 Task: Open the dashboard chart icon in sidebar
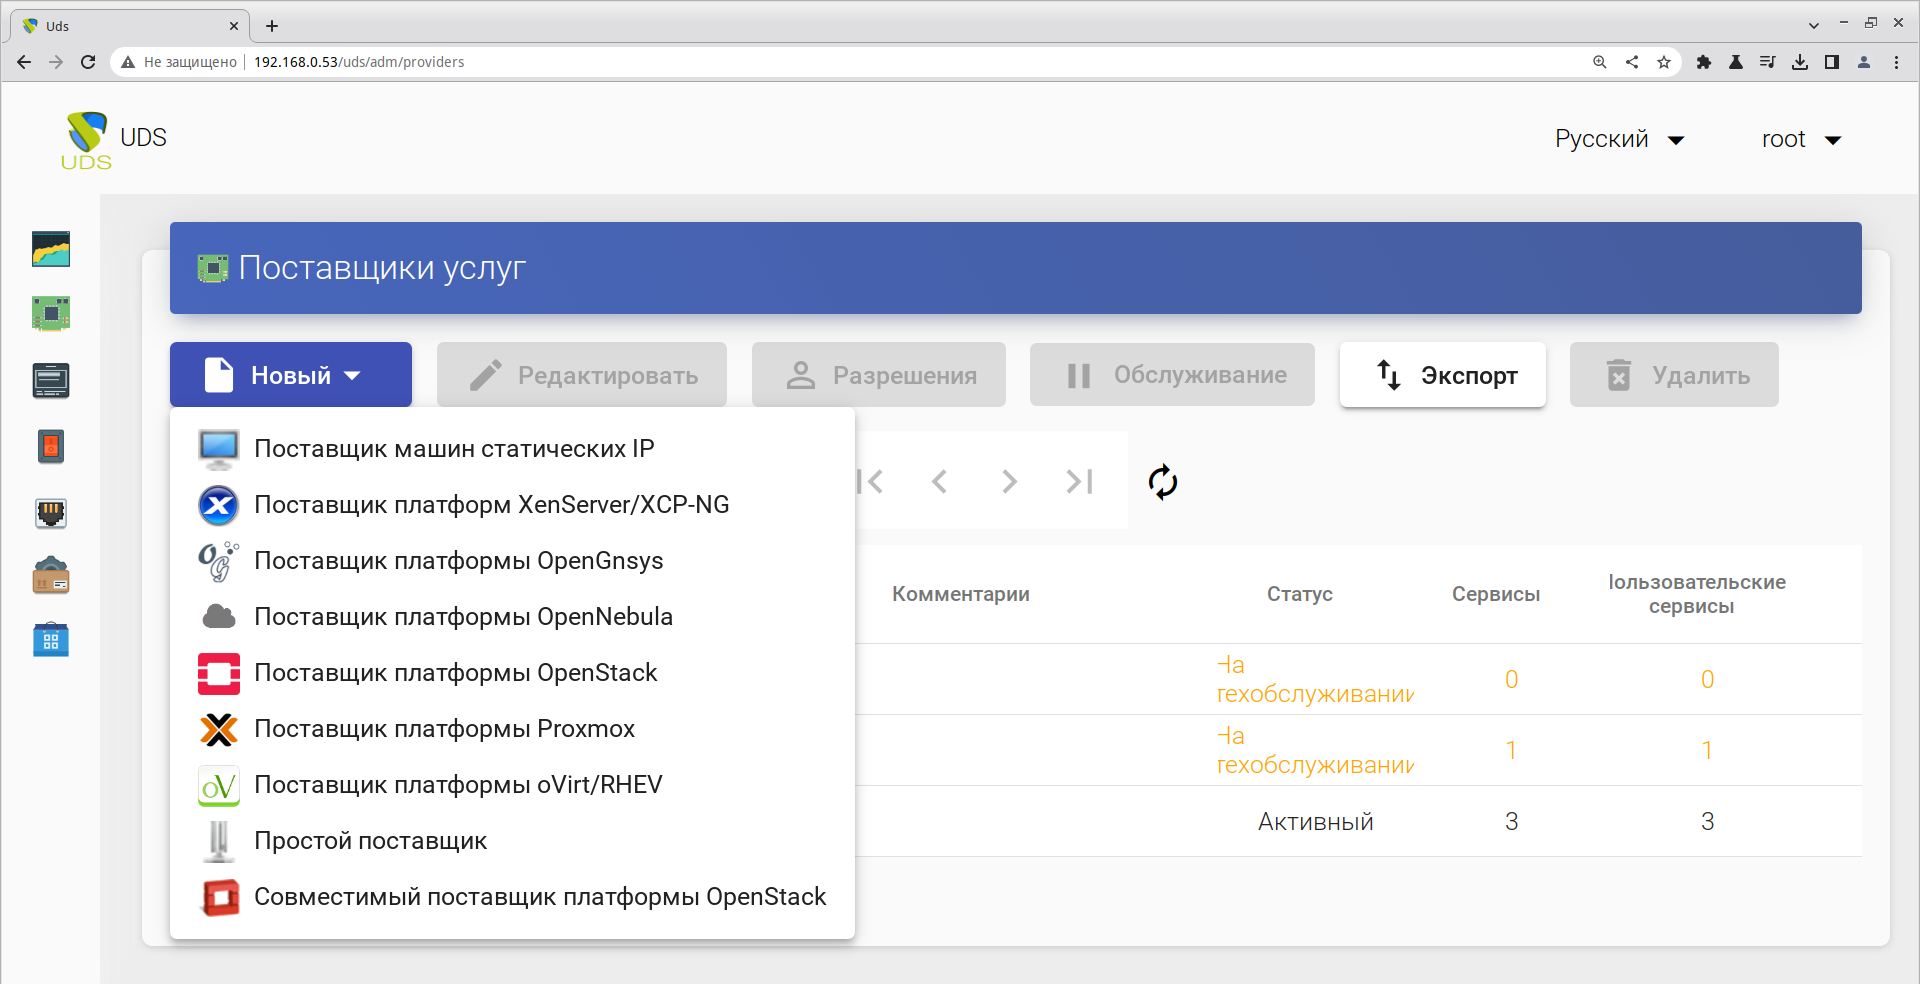click(x=51, y=249)
